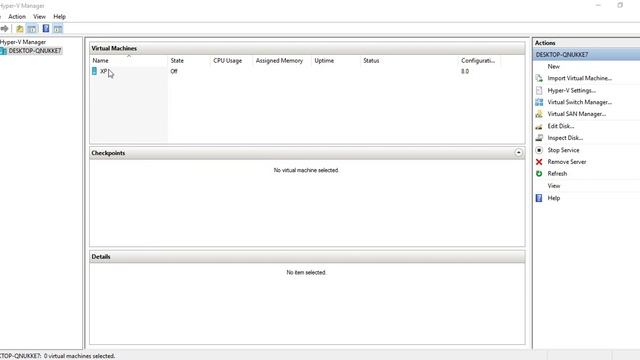Click the forward arrow toolbar icon
This screenshot has height=360, width=640.
point(4,29)
